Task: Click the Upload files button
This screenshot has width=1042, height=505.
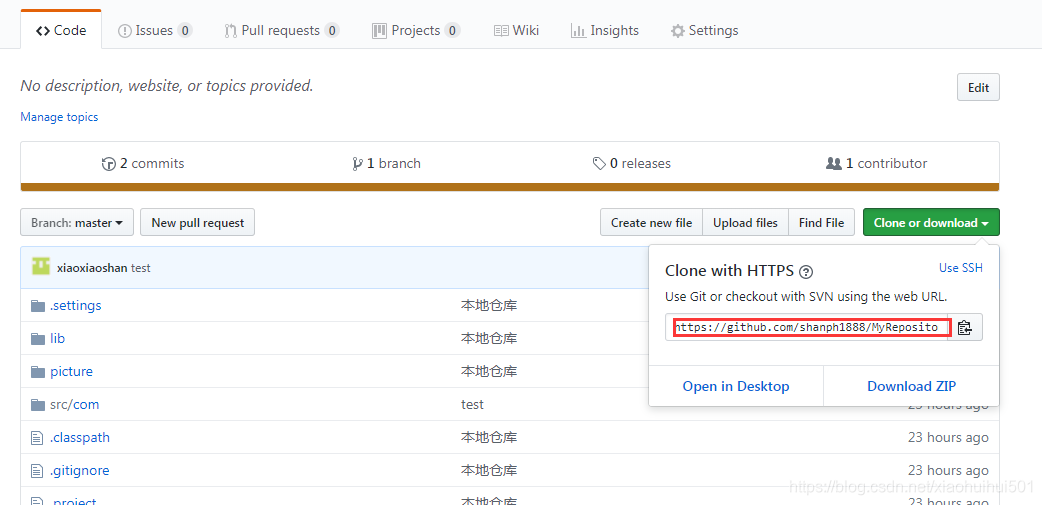Action: (745, 223)
